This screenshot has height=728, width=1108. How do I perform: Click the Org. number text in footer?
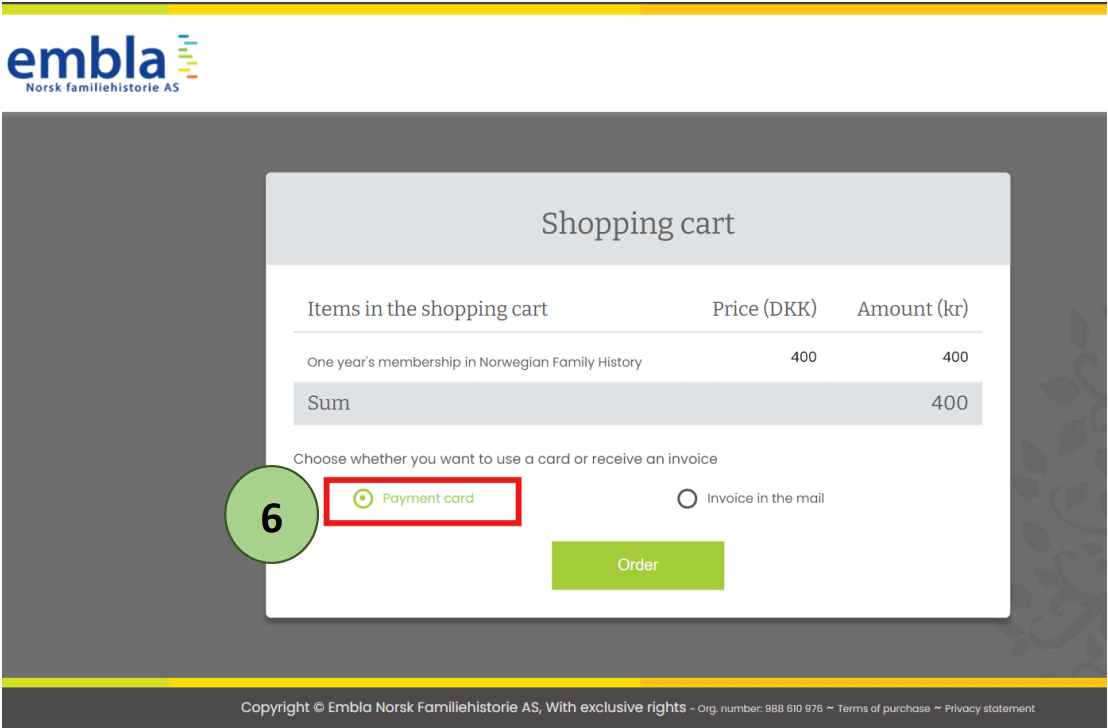tap(759, 709)
